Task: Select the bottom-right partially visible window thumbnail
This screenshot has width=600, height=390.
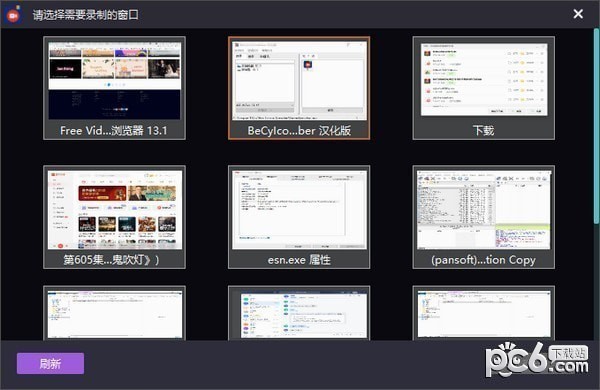Action: click(x=484, y=313)
